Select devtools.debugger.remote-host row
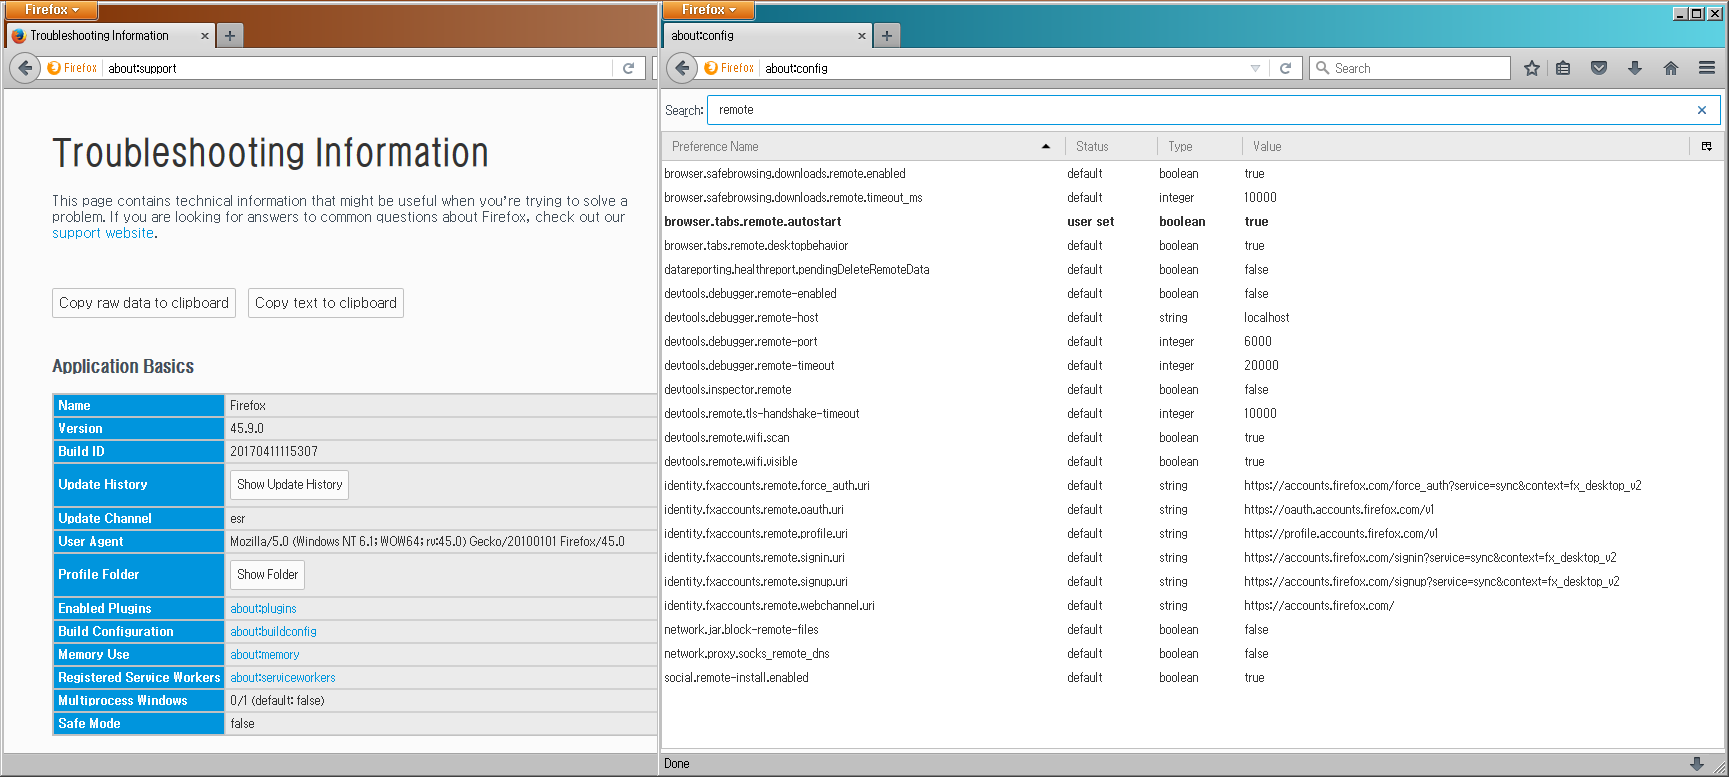Screen dimensions: 1729x777 (1194, 318)
